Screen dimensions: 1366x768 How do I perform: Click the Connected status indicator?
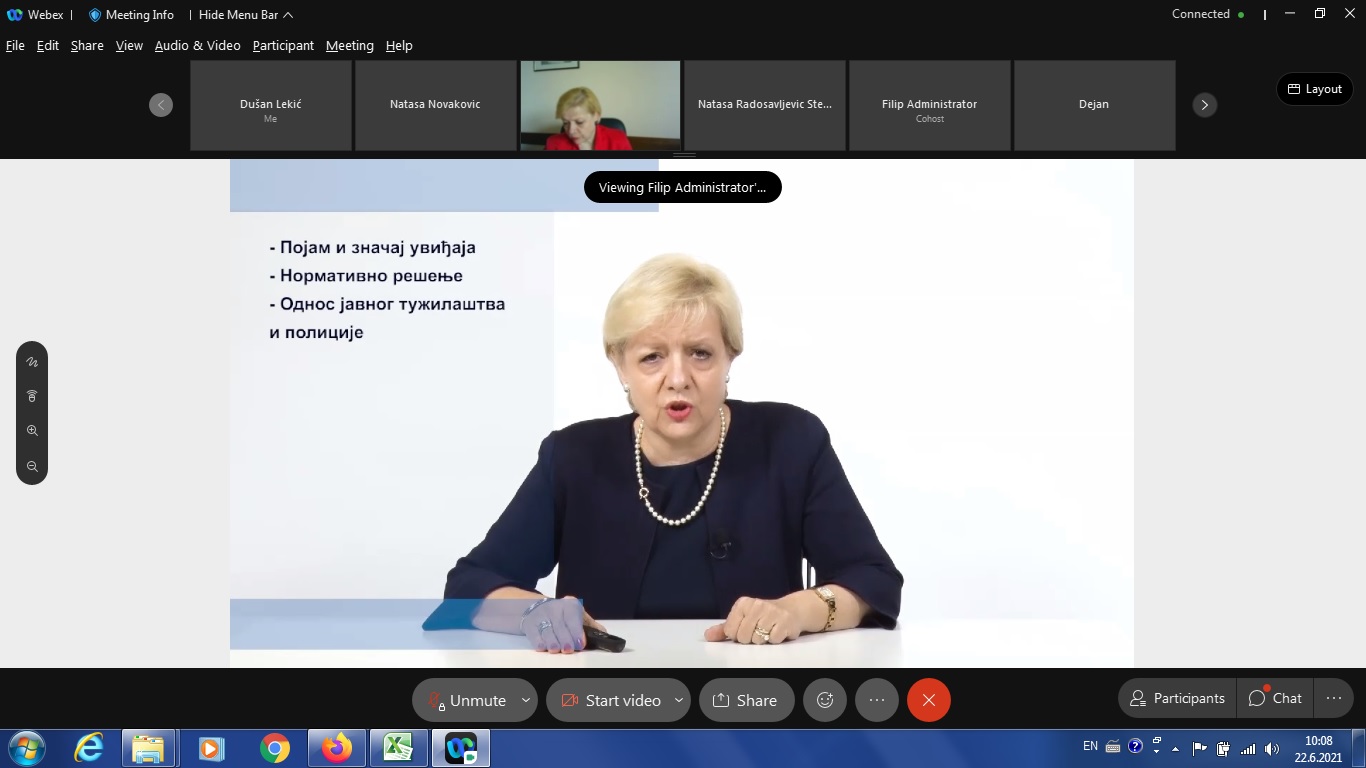pyautogui.click(x=1208, y=14)
